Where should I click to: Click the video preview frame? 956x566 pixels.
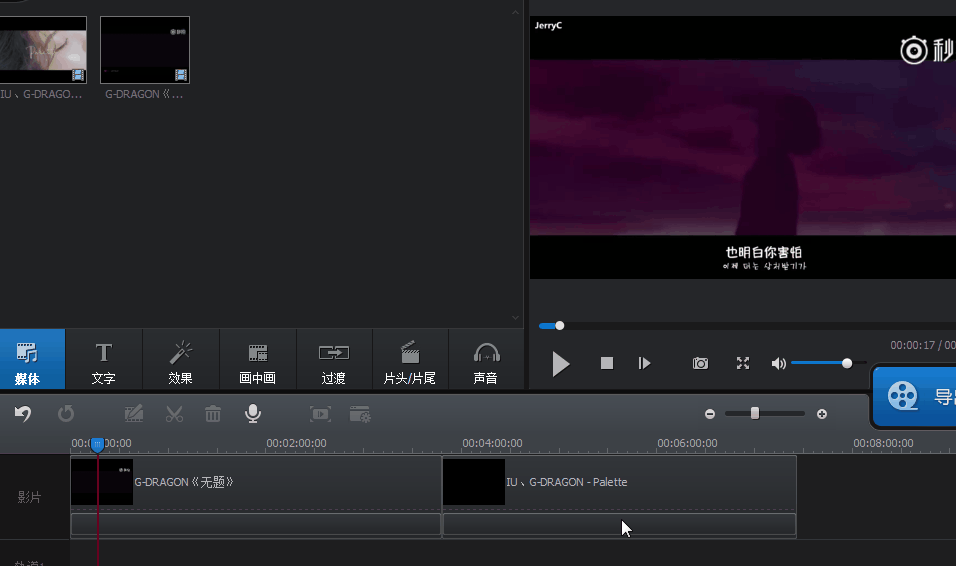click(743, 148)
